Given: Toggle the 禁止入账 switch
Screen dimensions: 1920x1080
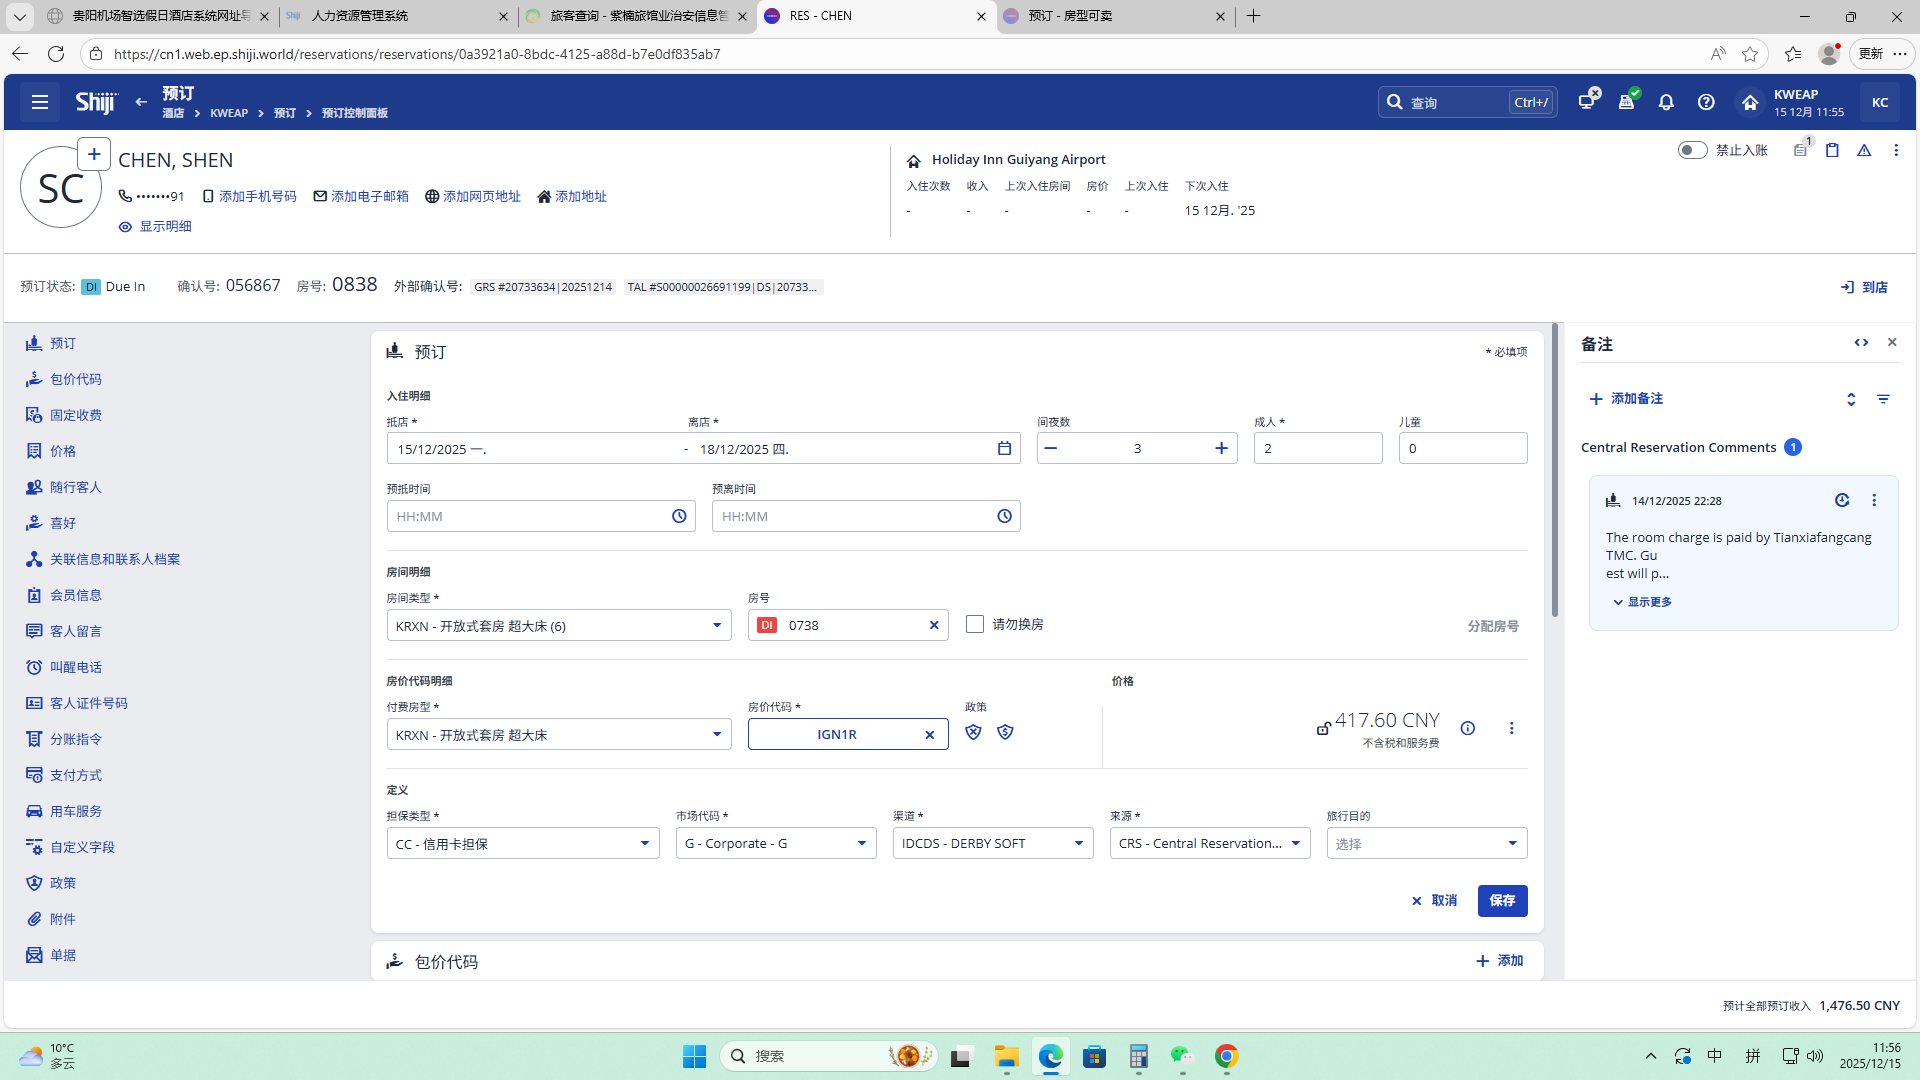Looking at the screenshot, I should (1692, 150).
